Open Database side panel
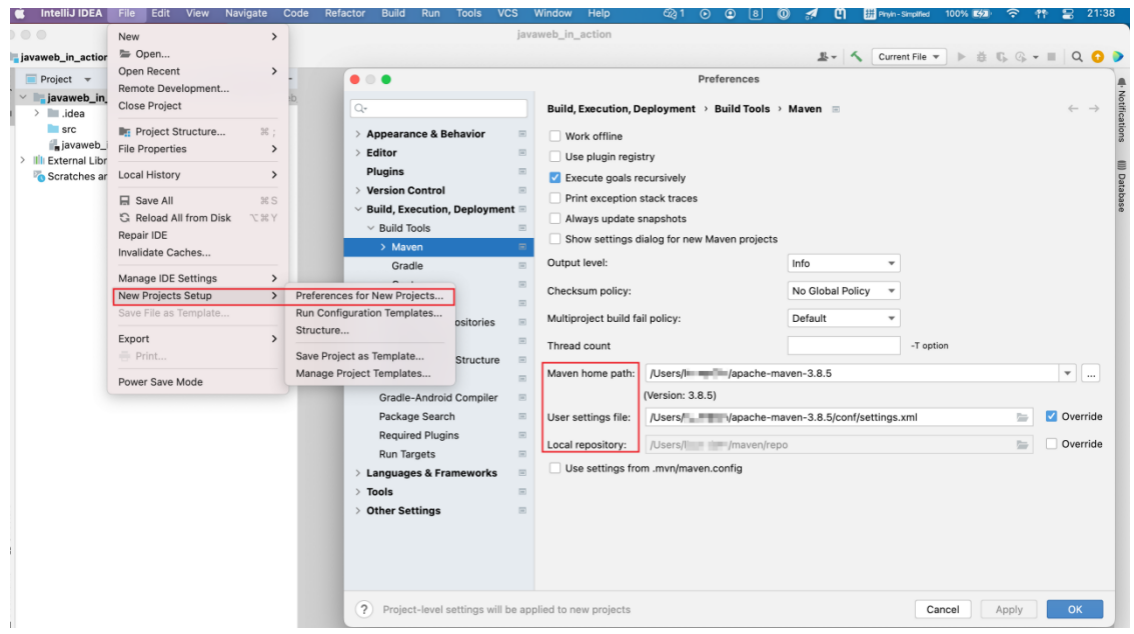Image resolution: width=1134 pixels, height=634 pixels. pos(1122,186)
